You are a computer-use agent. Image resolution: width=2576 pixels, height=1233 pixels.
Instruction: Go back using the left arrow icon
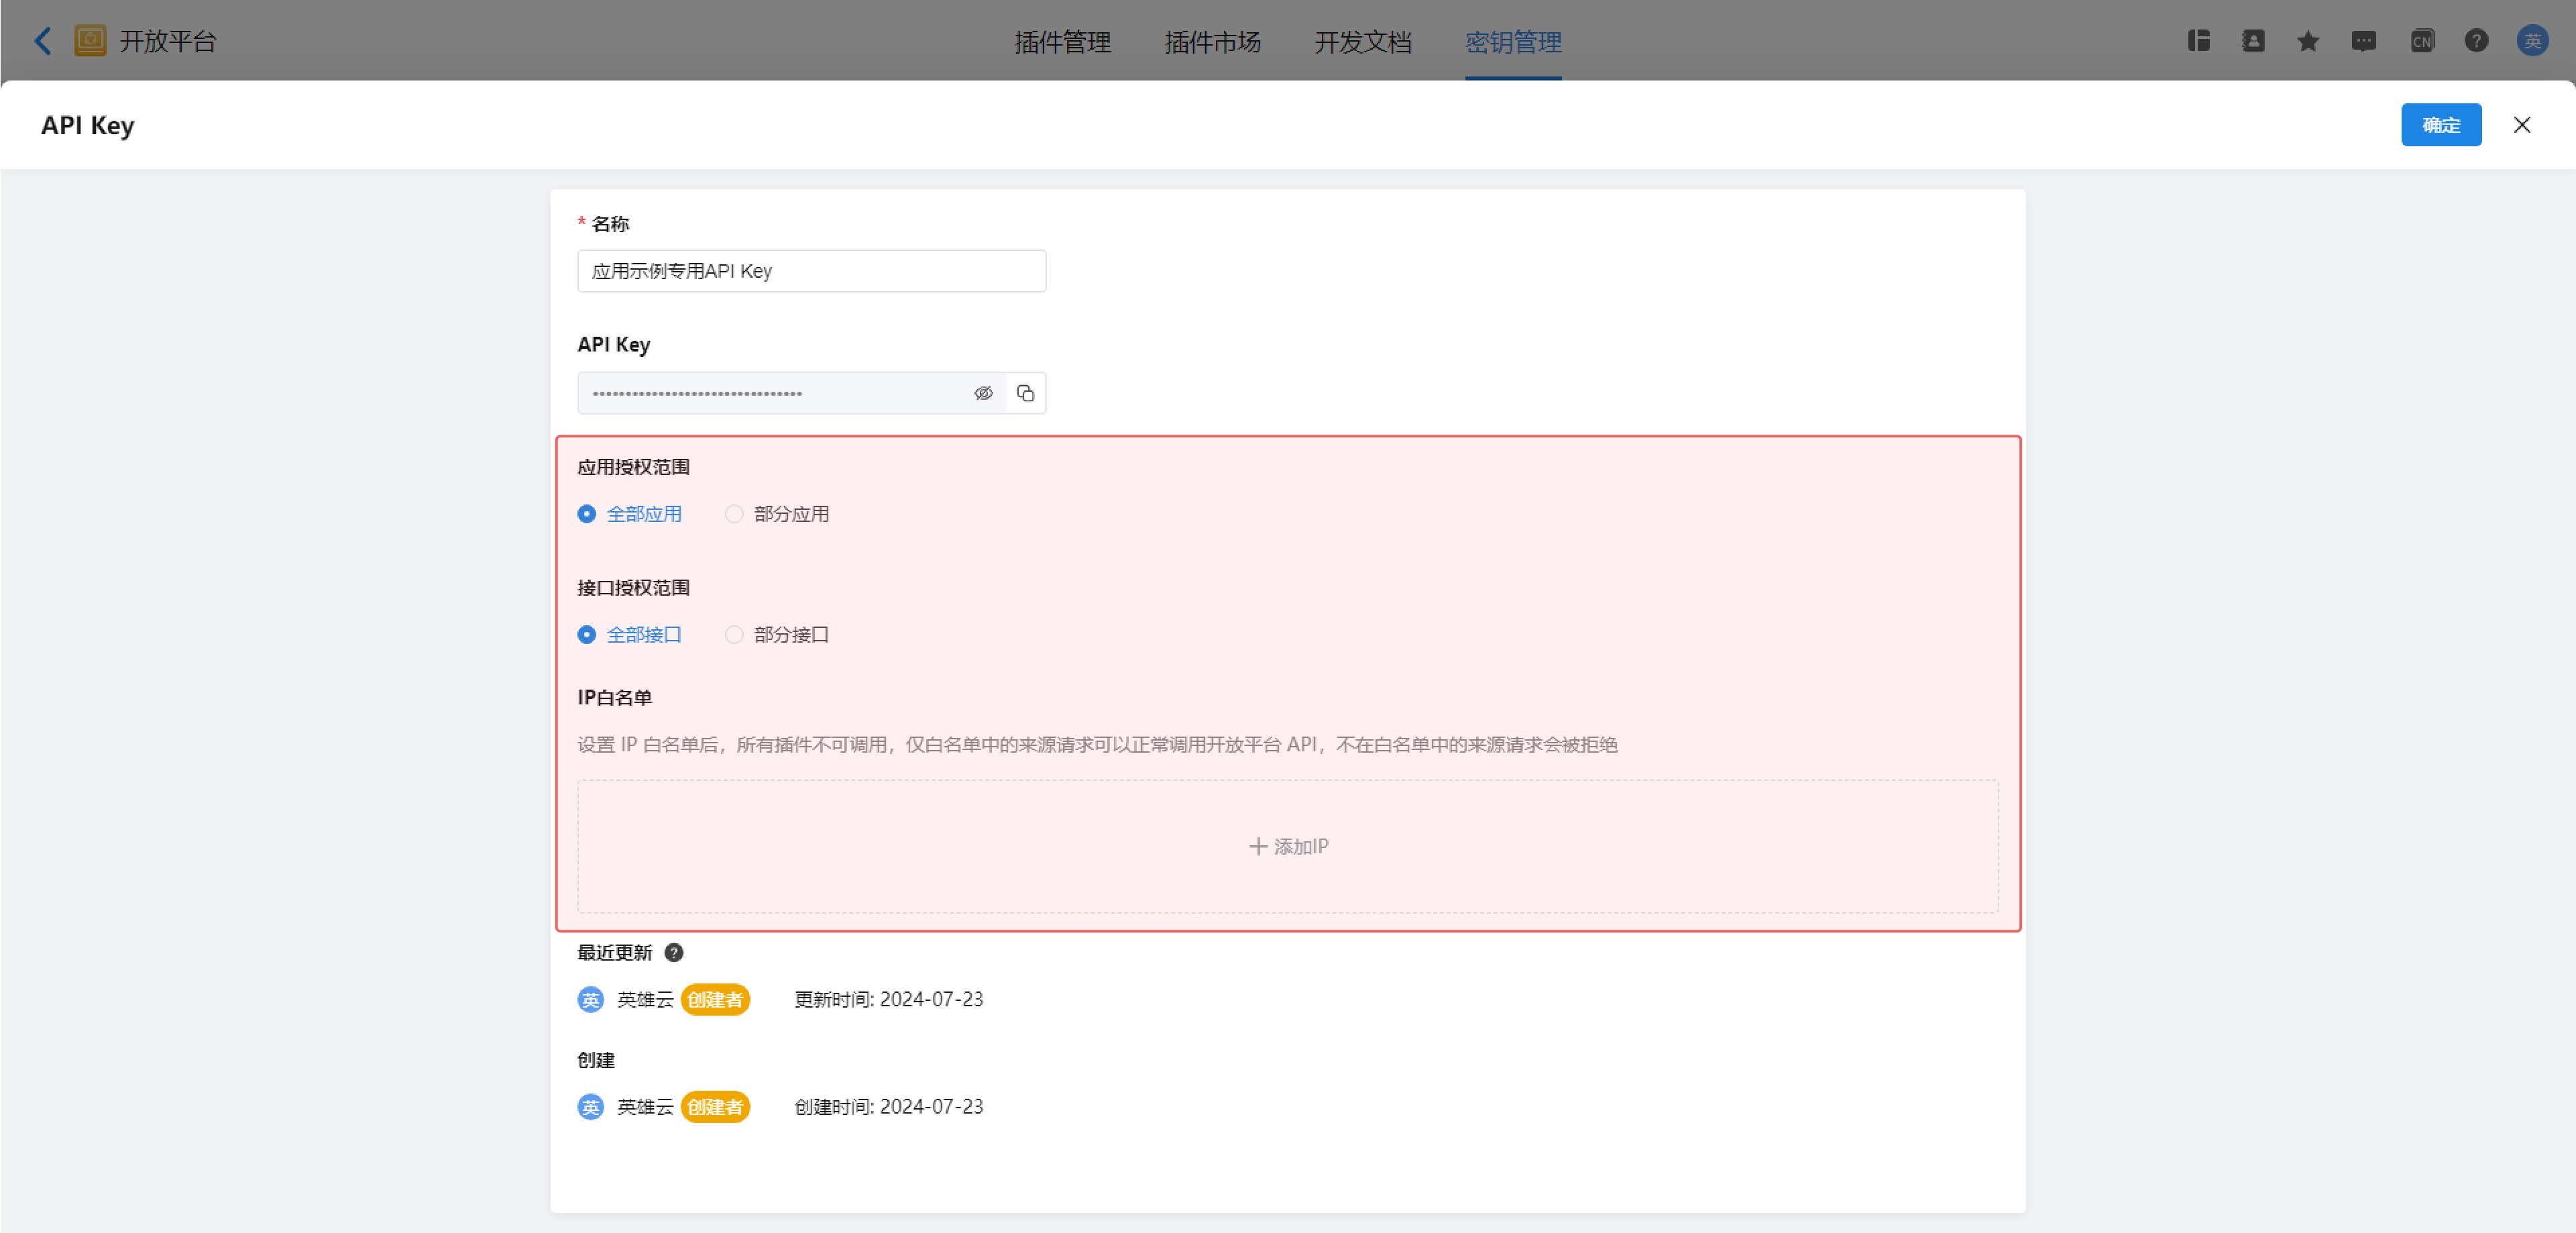[43, 41]
